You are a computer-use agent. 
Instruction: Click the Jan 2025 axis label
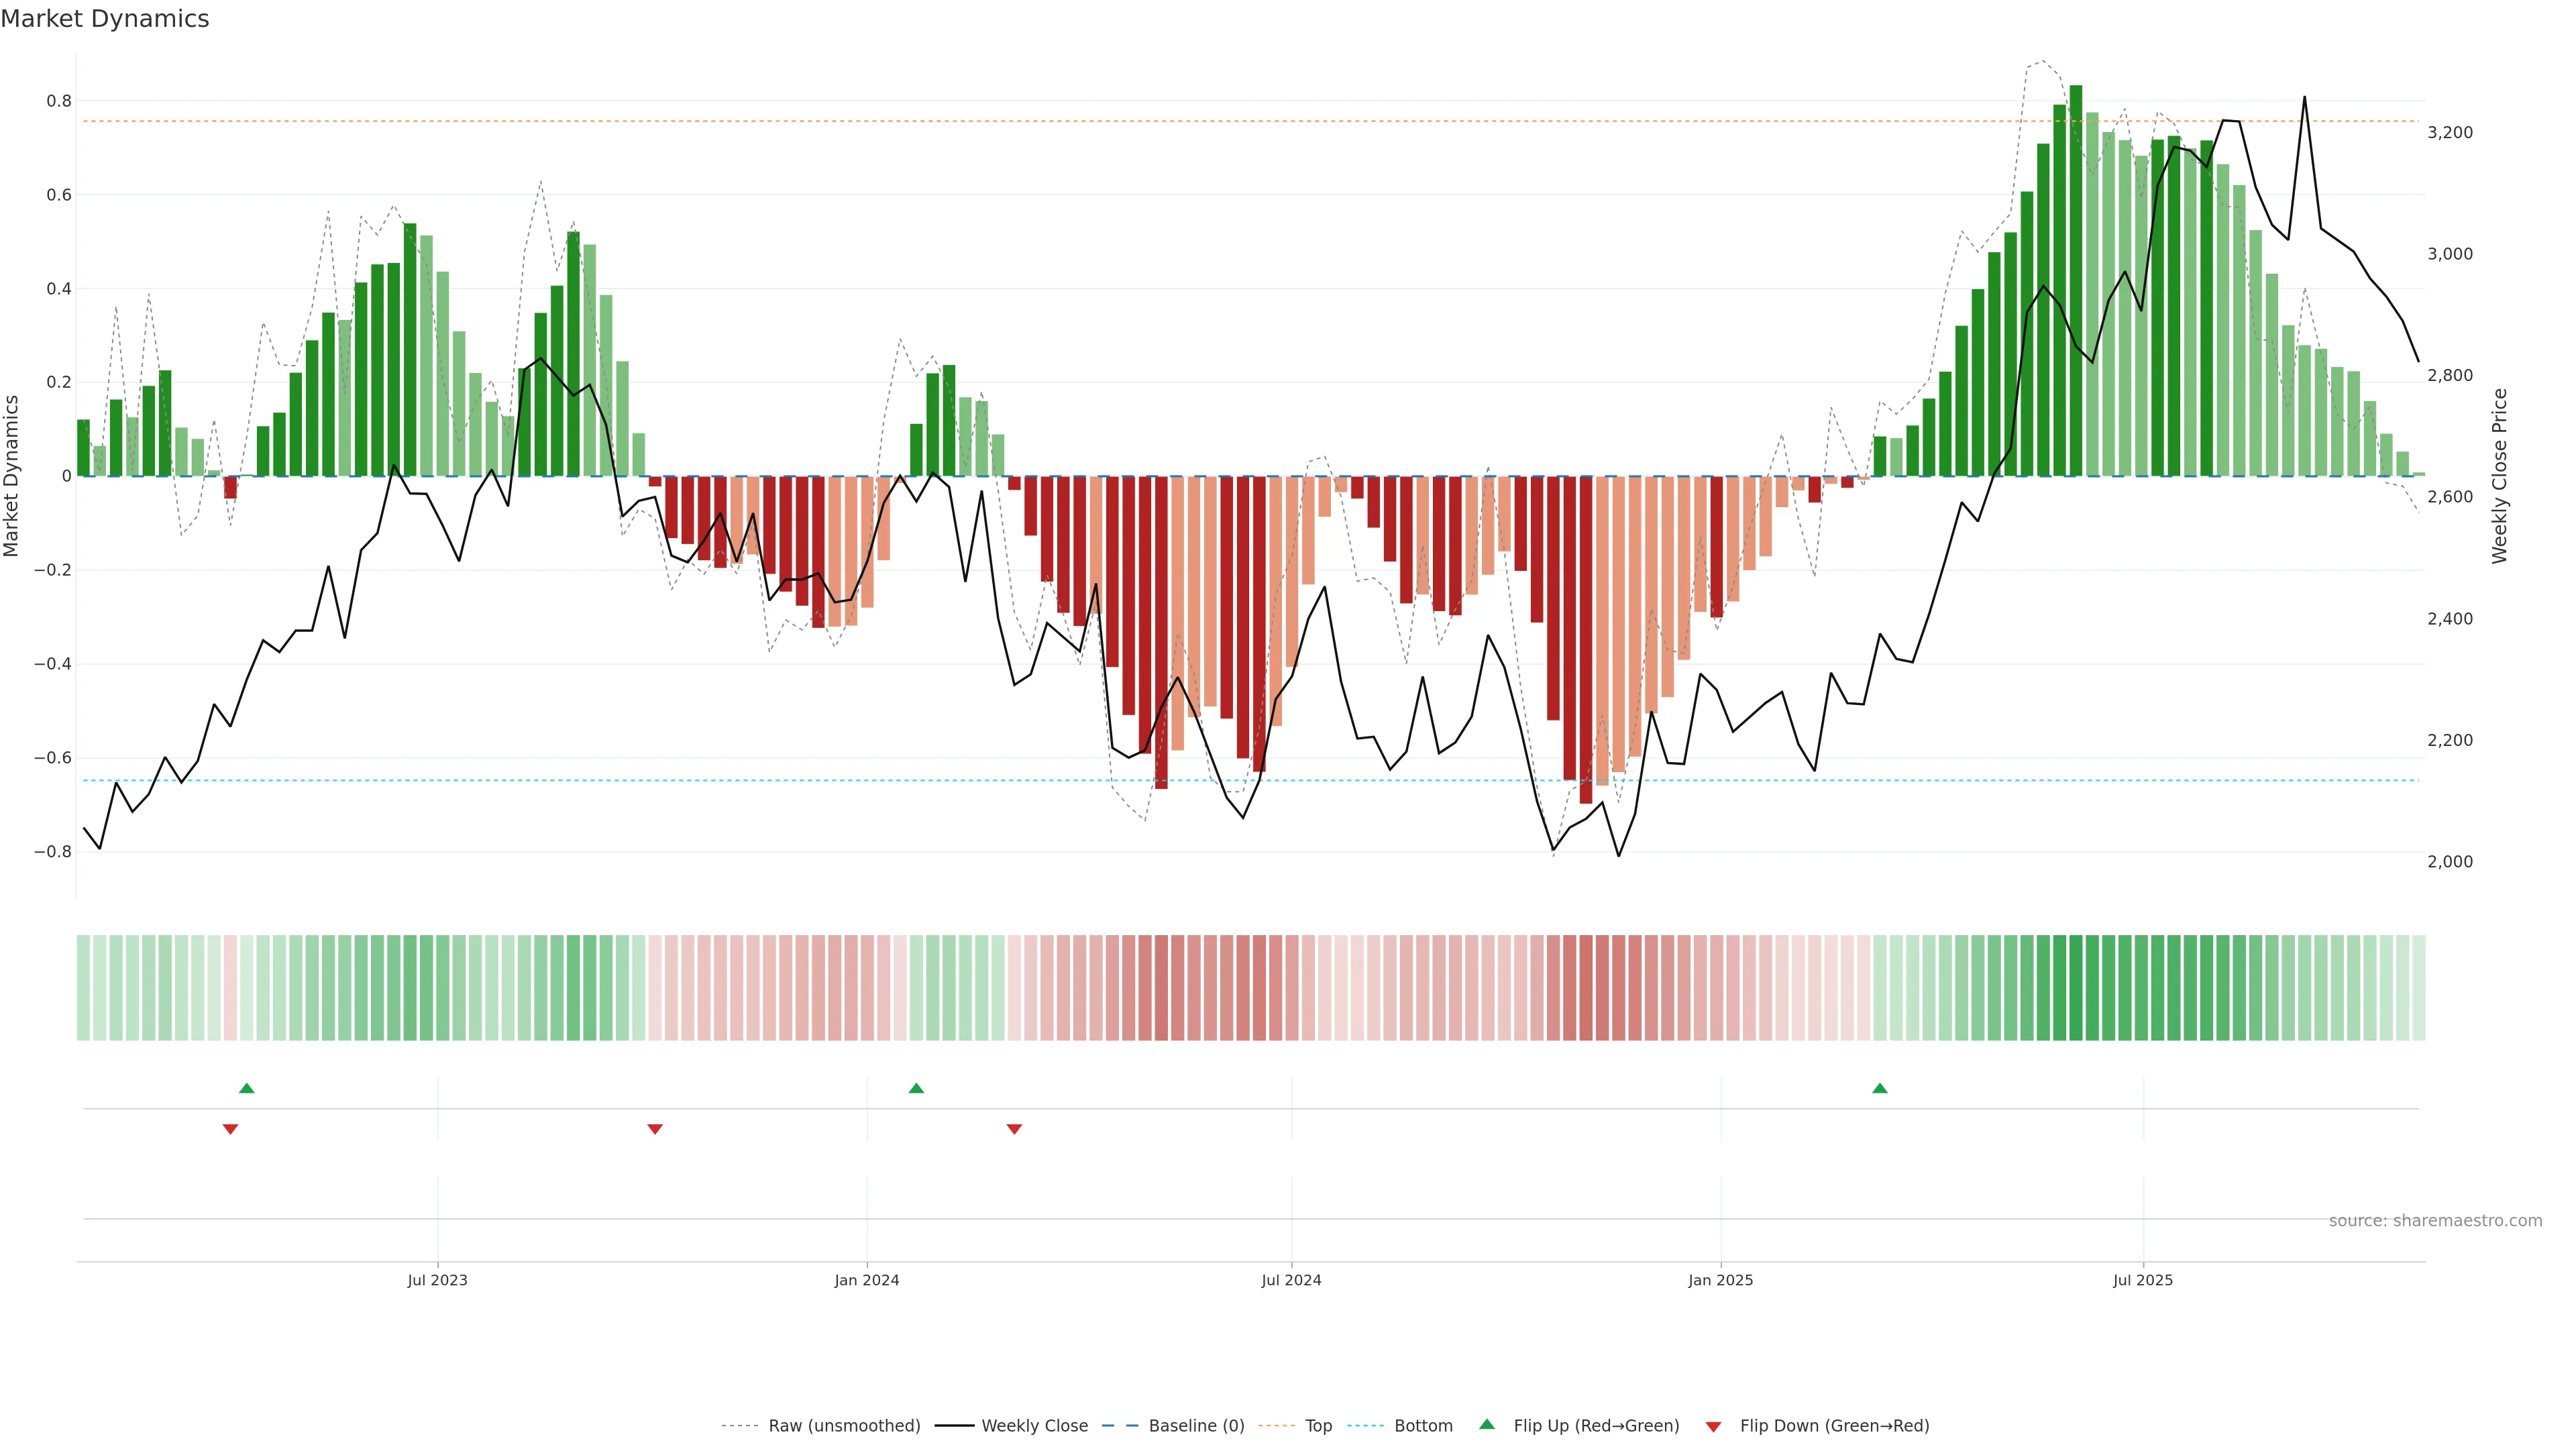tap(1720, 1280)
